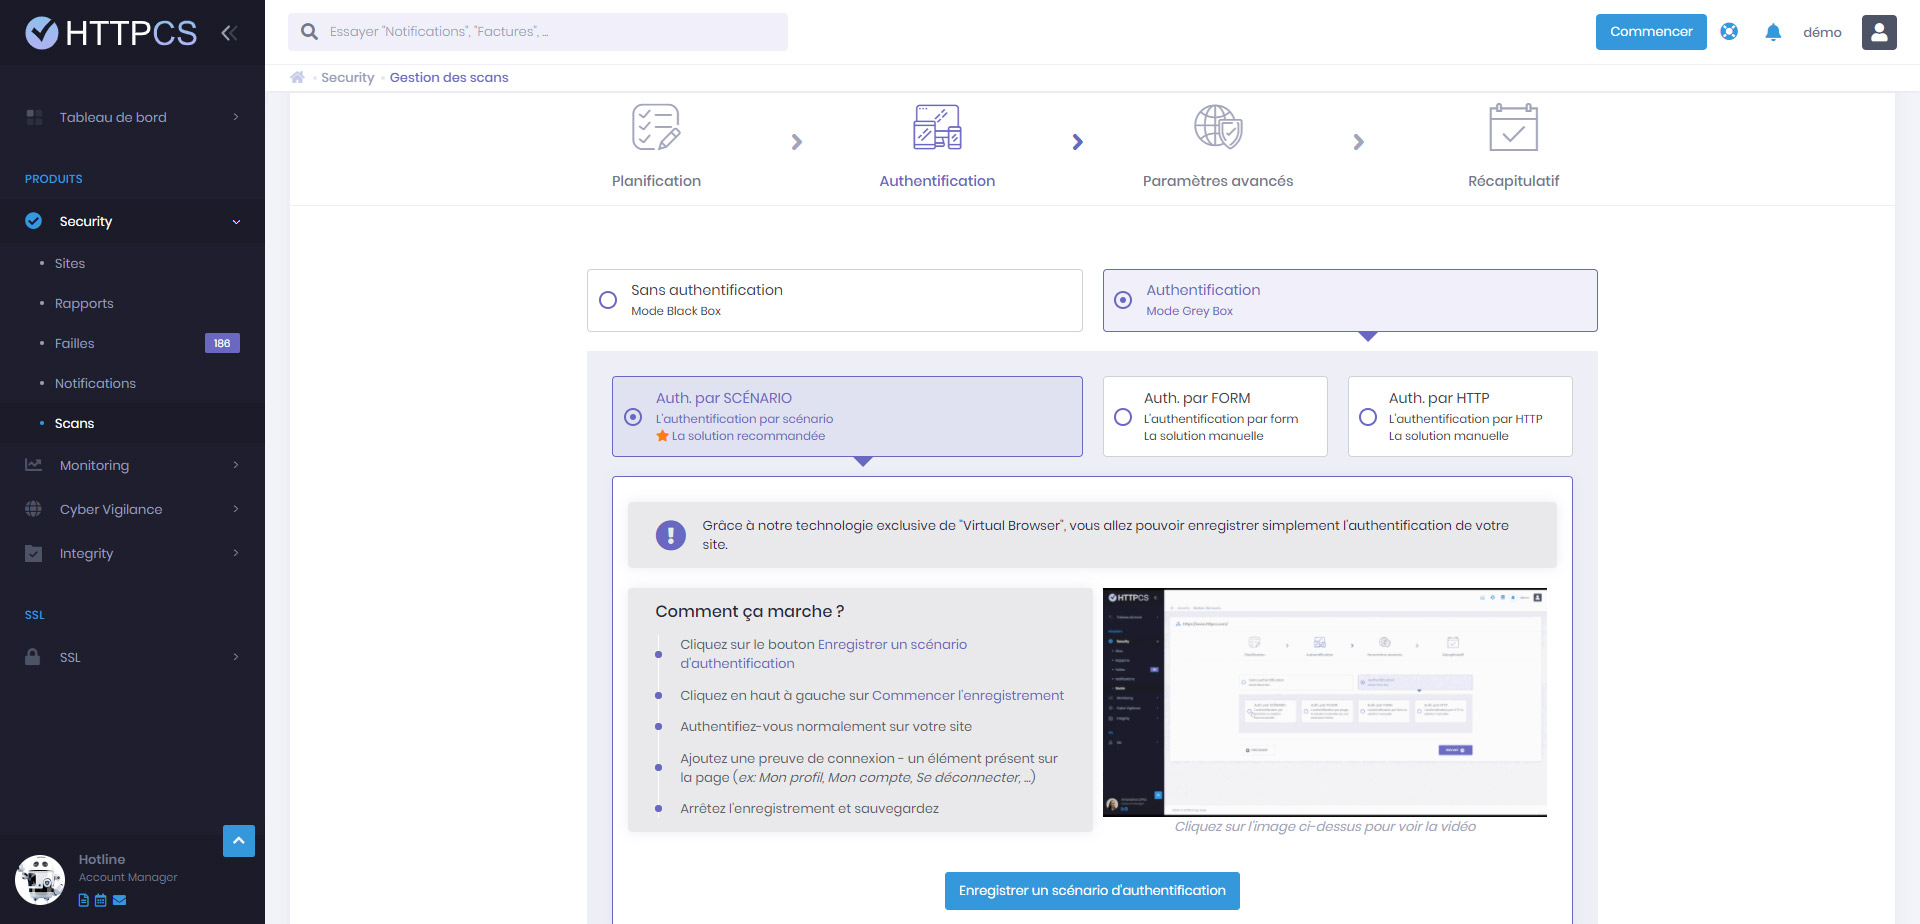Click the Integrity sidebar icon
This screenshot has height=924, width=1920.
pyautogui.click(x=34, y=553)
